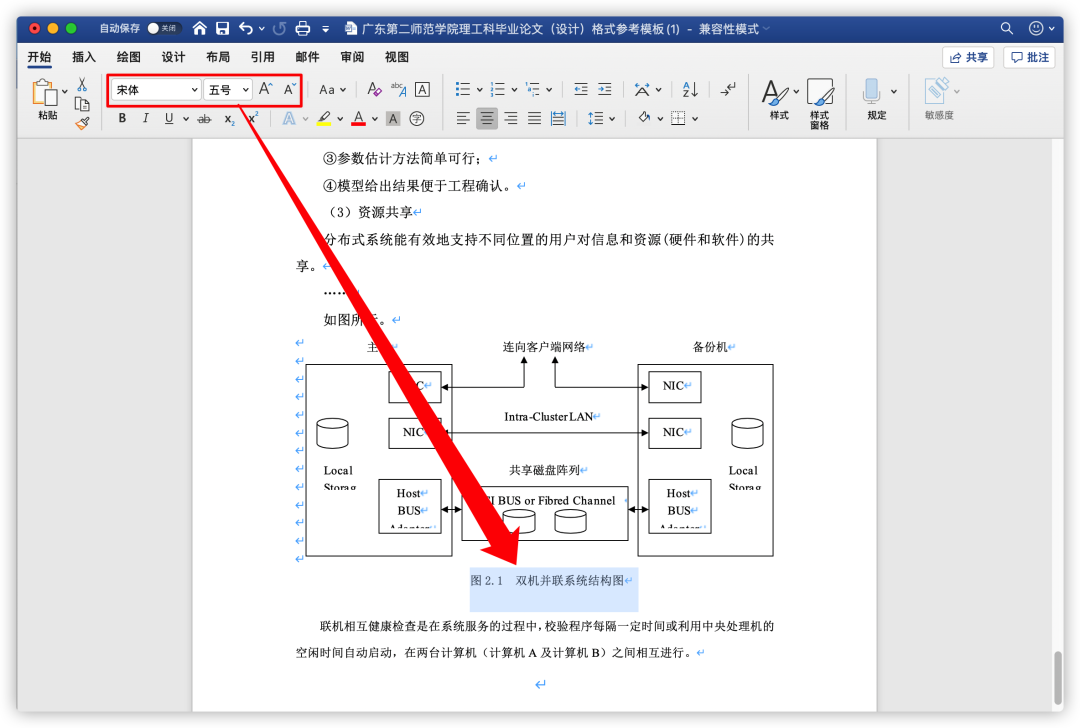Click the 共享 share button
Screen dimensions: 1080x728
(x=968, y=57)
